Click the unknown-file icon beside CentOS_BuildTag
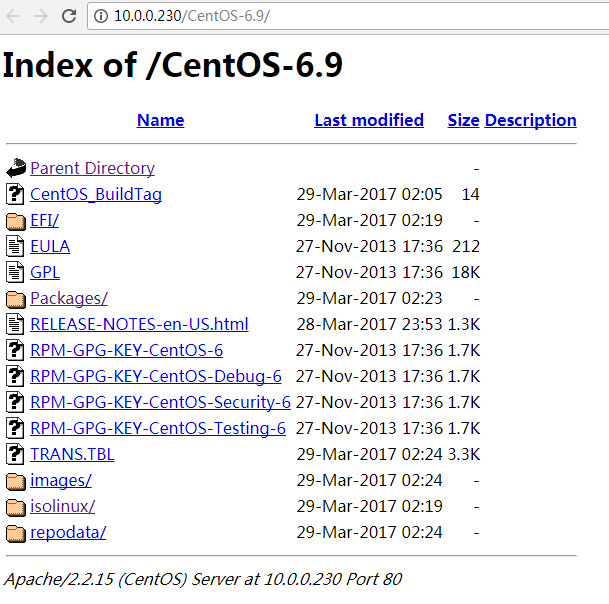Screen dimensions: 609x604 point(16,194)
